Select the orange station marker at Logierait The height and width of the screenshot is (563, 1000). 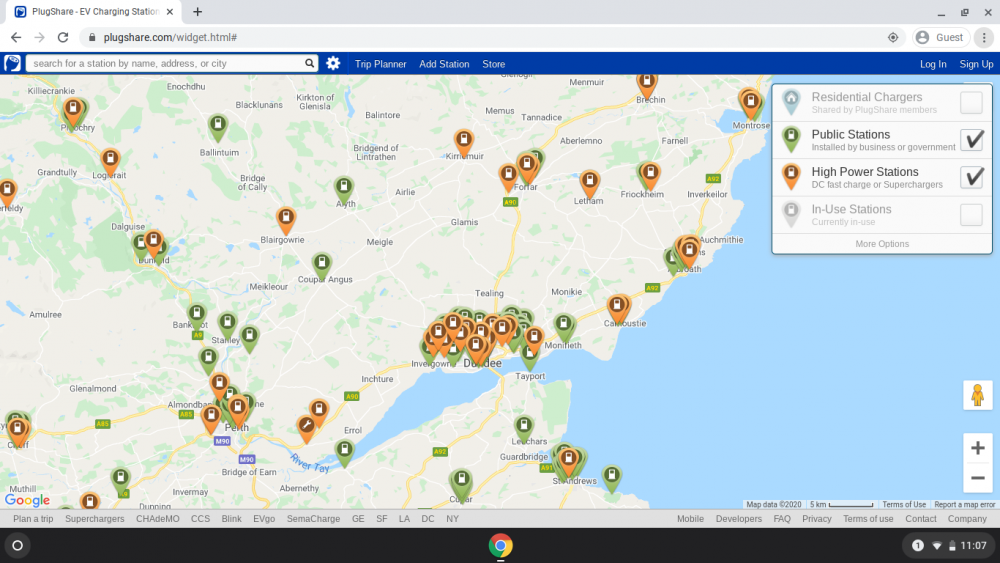coord(110,161)
